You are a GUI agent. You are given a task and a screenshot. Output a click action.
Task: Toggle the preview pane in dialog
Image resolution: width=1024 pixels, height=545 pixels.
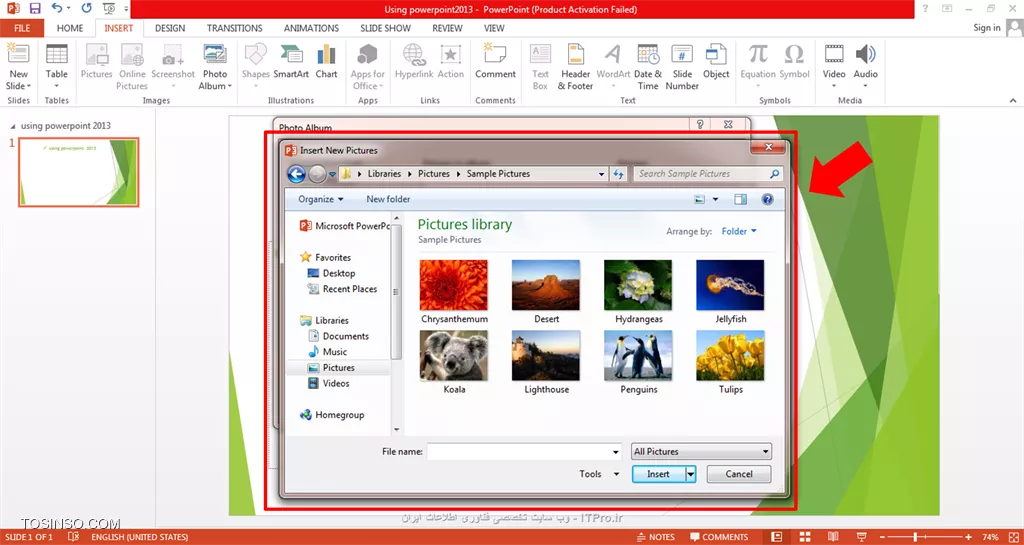740,200
